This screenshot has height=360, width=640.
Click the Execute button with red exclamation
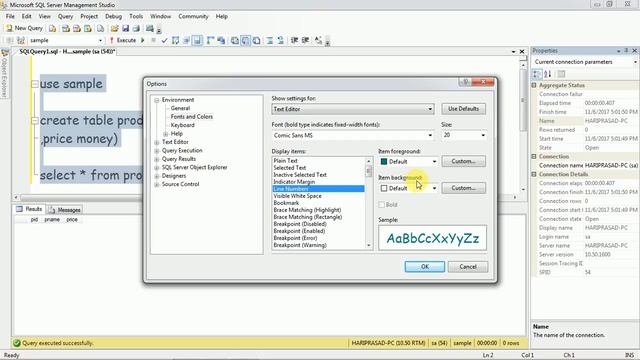[122, 40]
